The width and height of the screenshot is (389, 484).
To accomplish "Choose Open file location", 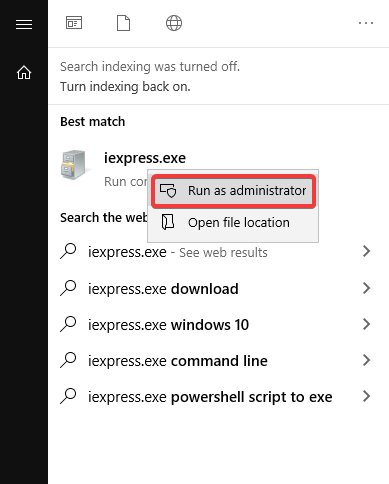I will pyautogui.click(x=233, y=222).
